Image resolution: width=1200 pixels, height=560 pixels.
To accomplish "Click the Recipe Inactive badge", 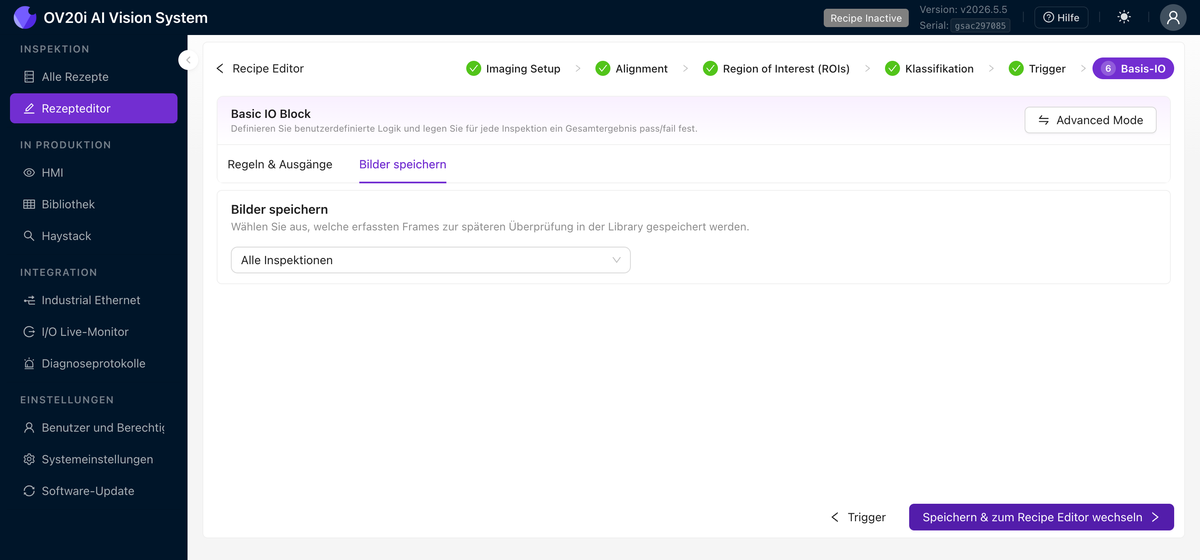I will click(866, 18).
